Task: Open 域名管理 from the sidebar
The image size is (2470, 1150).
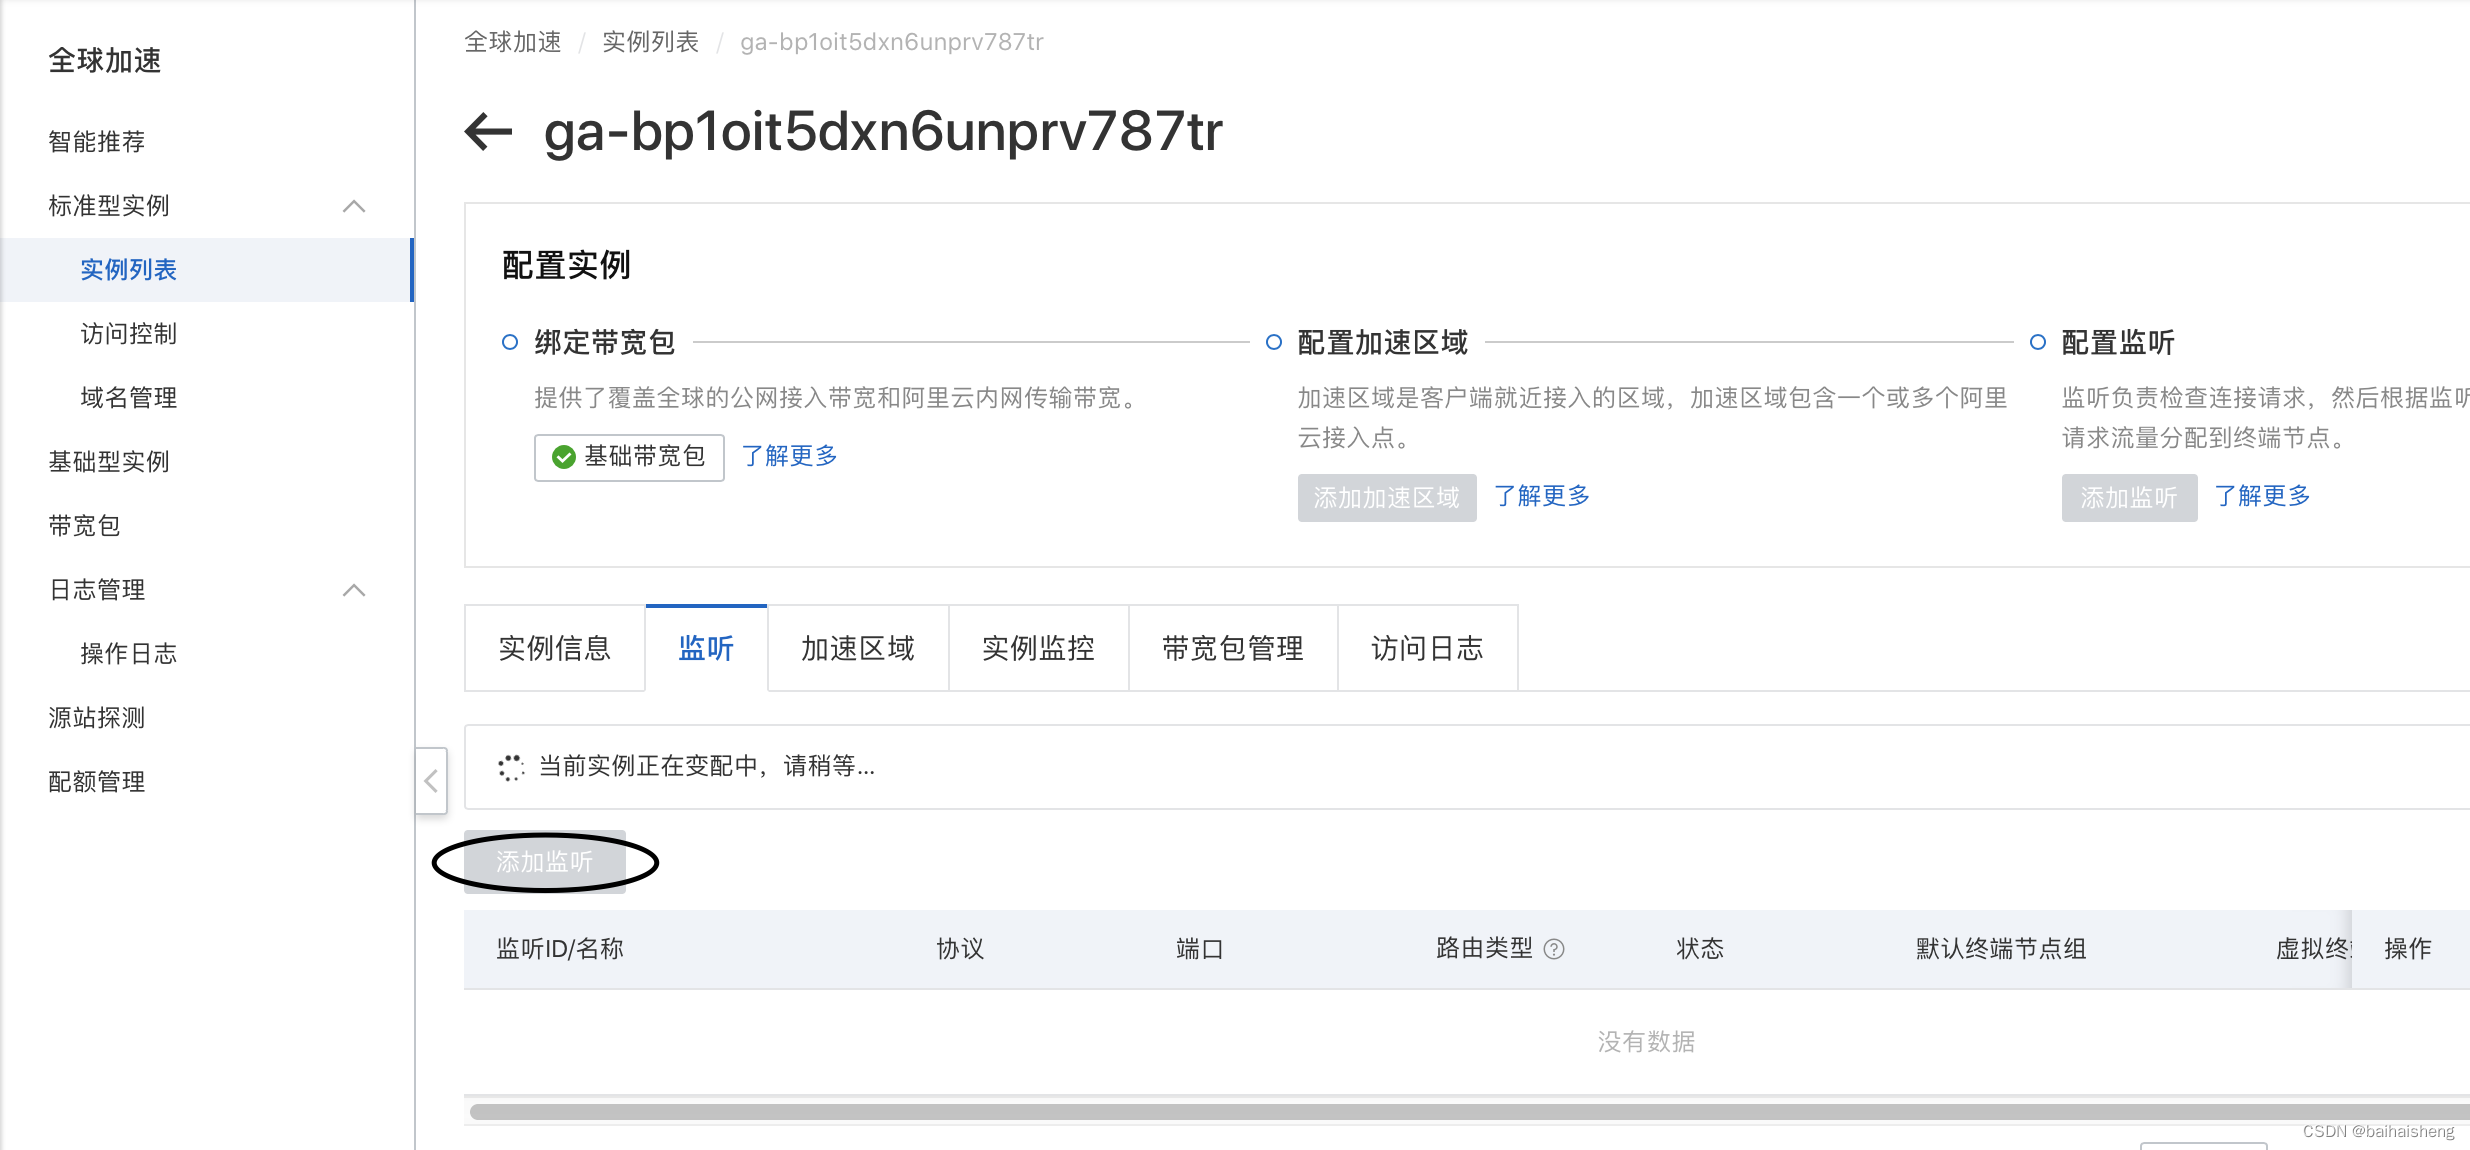Action: point(128,397)
